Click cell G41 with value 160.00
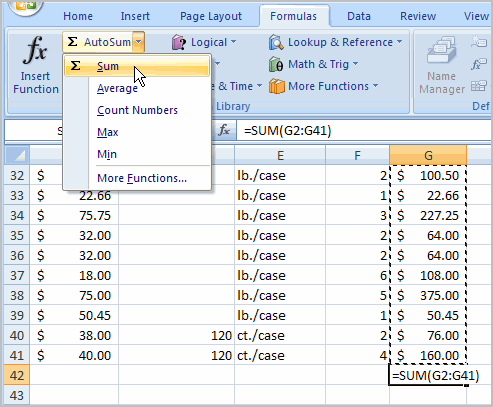This screenshot has width=493, height=407. coord(428,355)
